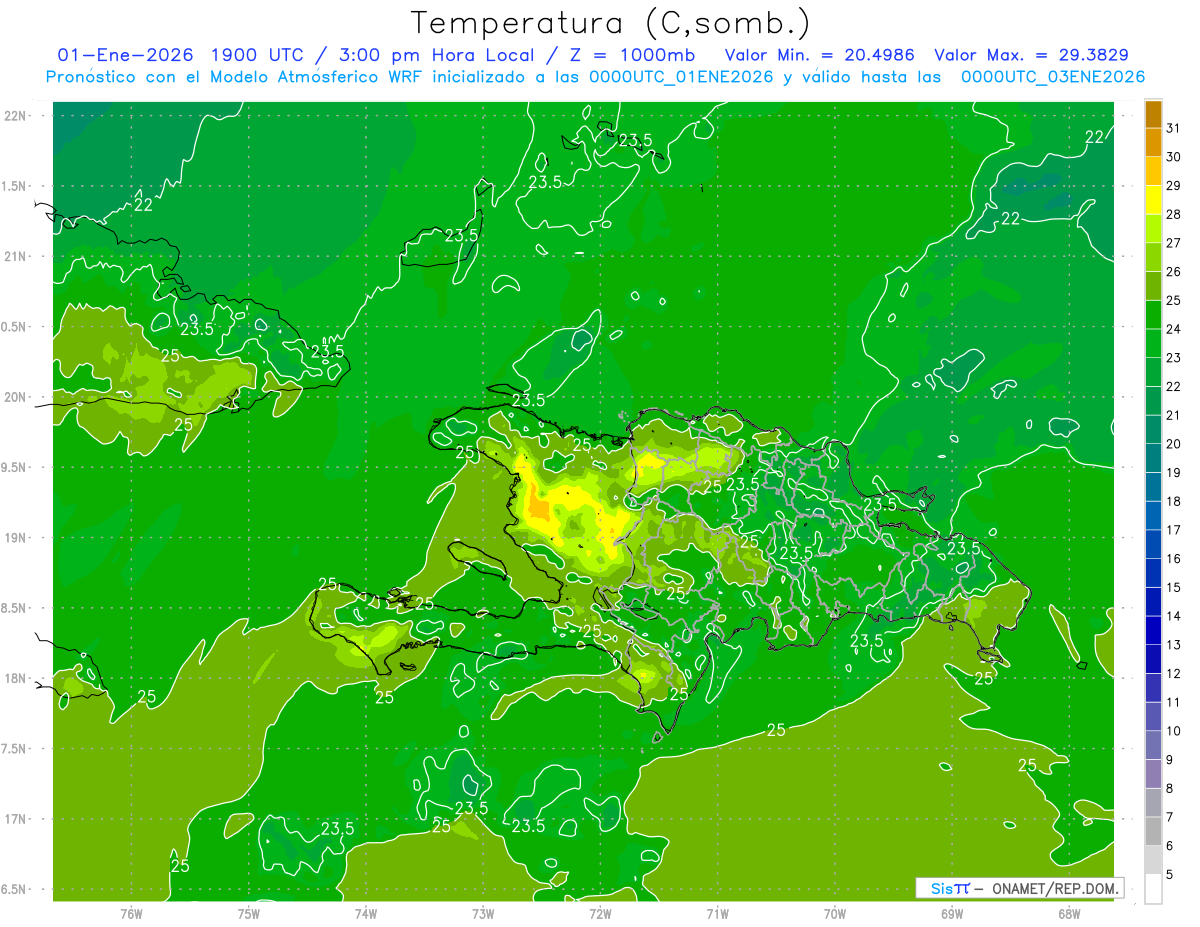Click the '72W' longitude axis label

click(x=600, y=913)
